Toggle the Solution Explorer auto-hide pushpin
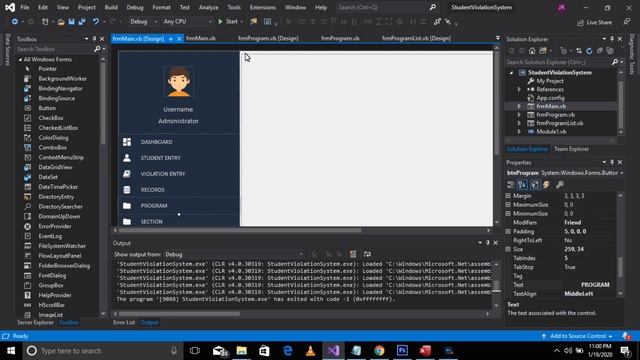 coord(612,39)
